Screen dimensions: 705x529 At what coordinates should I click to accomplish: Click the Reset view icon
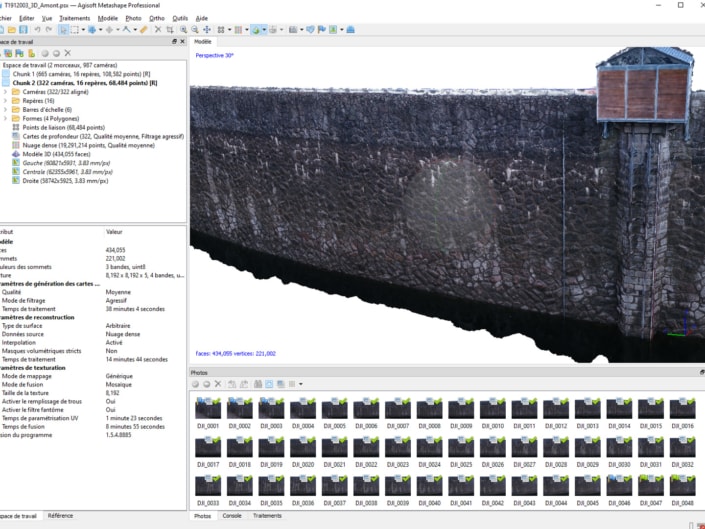(207, 30)
